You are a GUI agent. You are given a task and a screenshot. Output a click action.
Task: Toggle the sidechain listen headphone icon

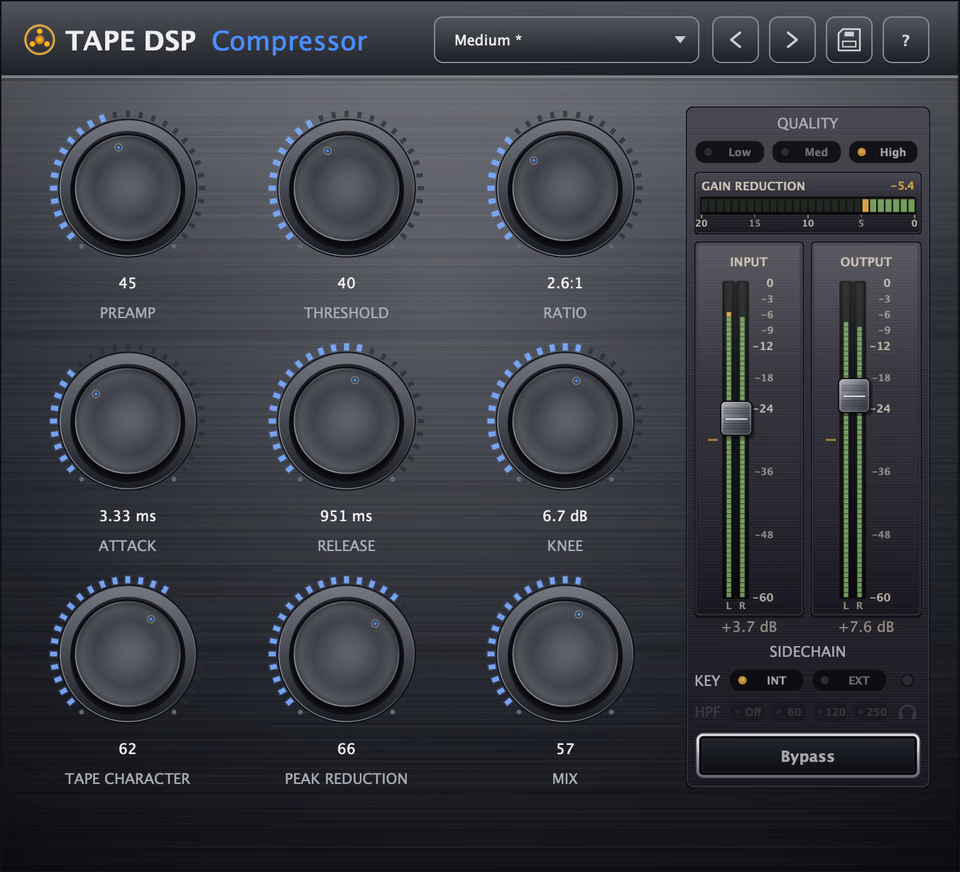907,712
